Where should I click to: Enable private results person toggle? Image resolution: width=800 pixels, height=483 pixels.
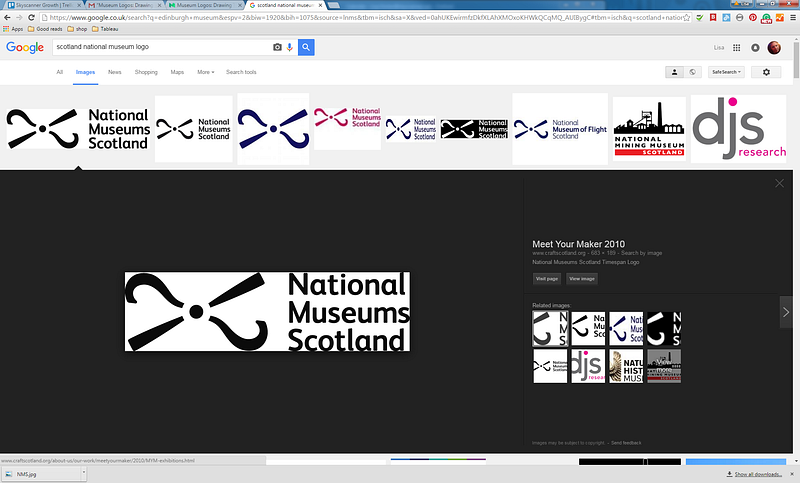[674, 72]
